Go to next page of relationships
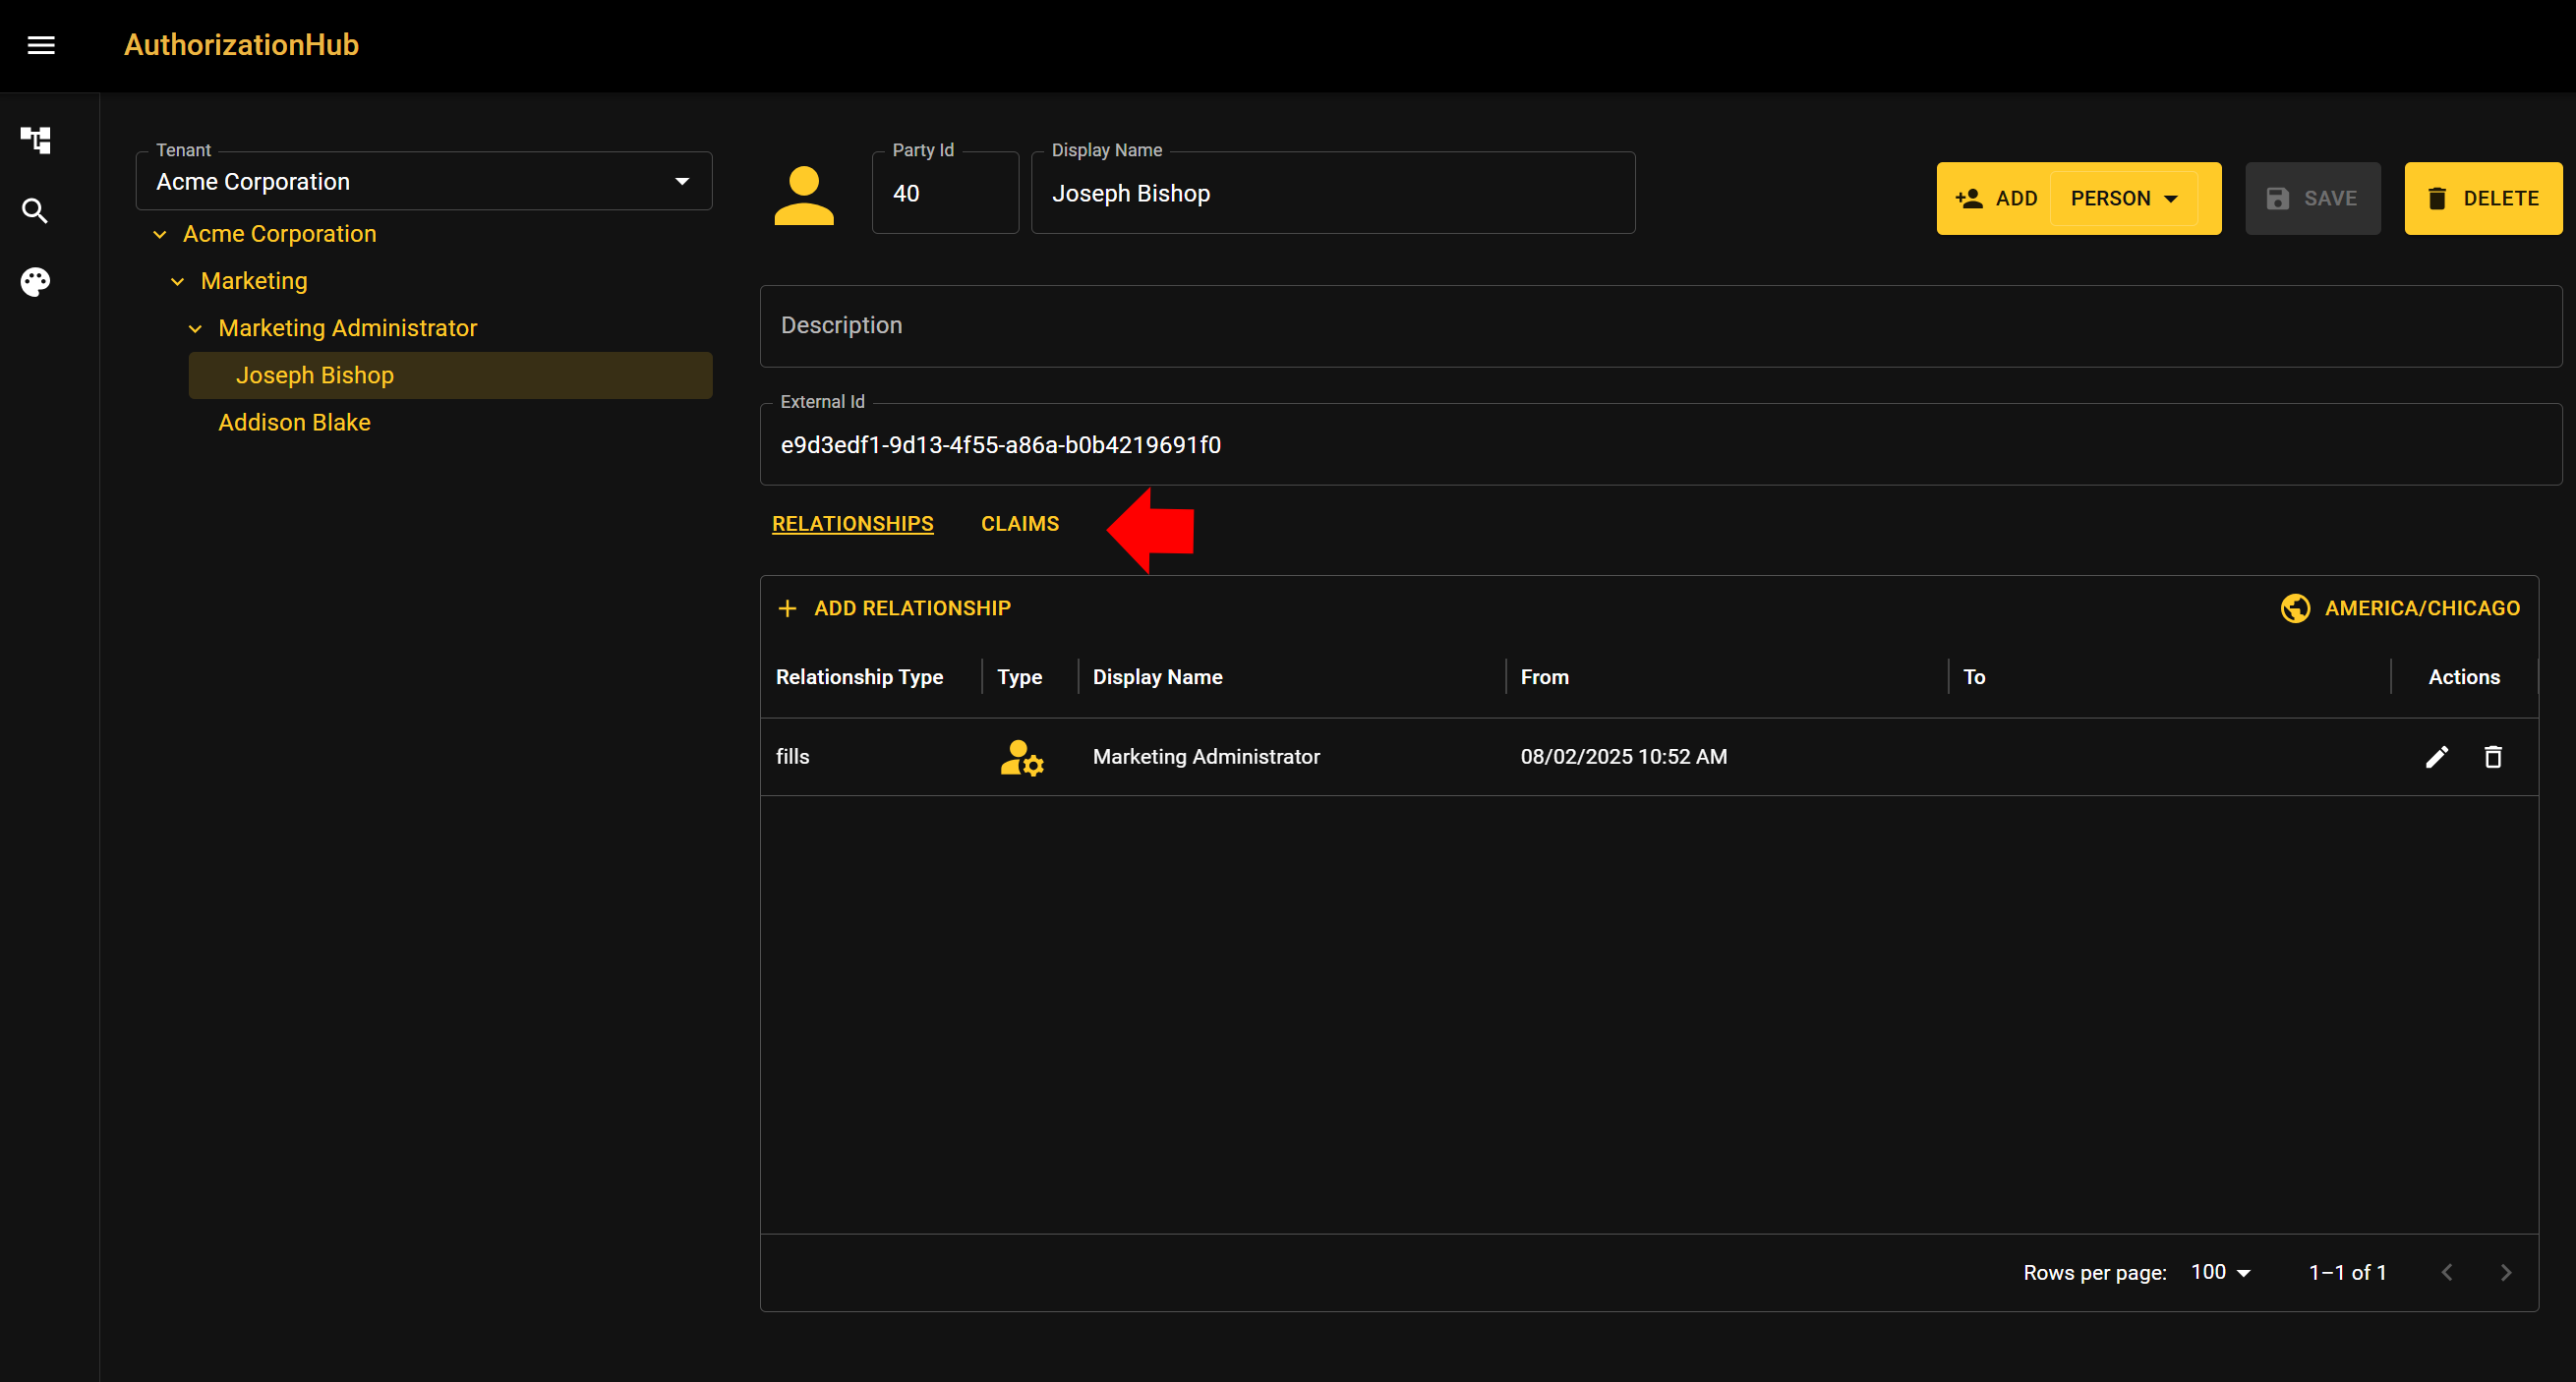Viewport: 2576px width, 1382px height. (2506, 1272)
